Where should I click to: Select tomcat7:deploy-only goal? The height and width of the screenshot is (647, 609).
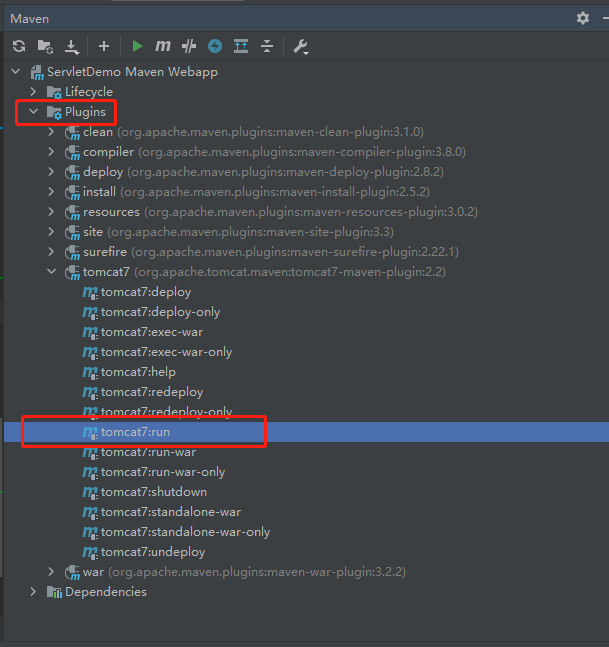pyautogui.click(x=161, y=312)
